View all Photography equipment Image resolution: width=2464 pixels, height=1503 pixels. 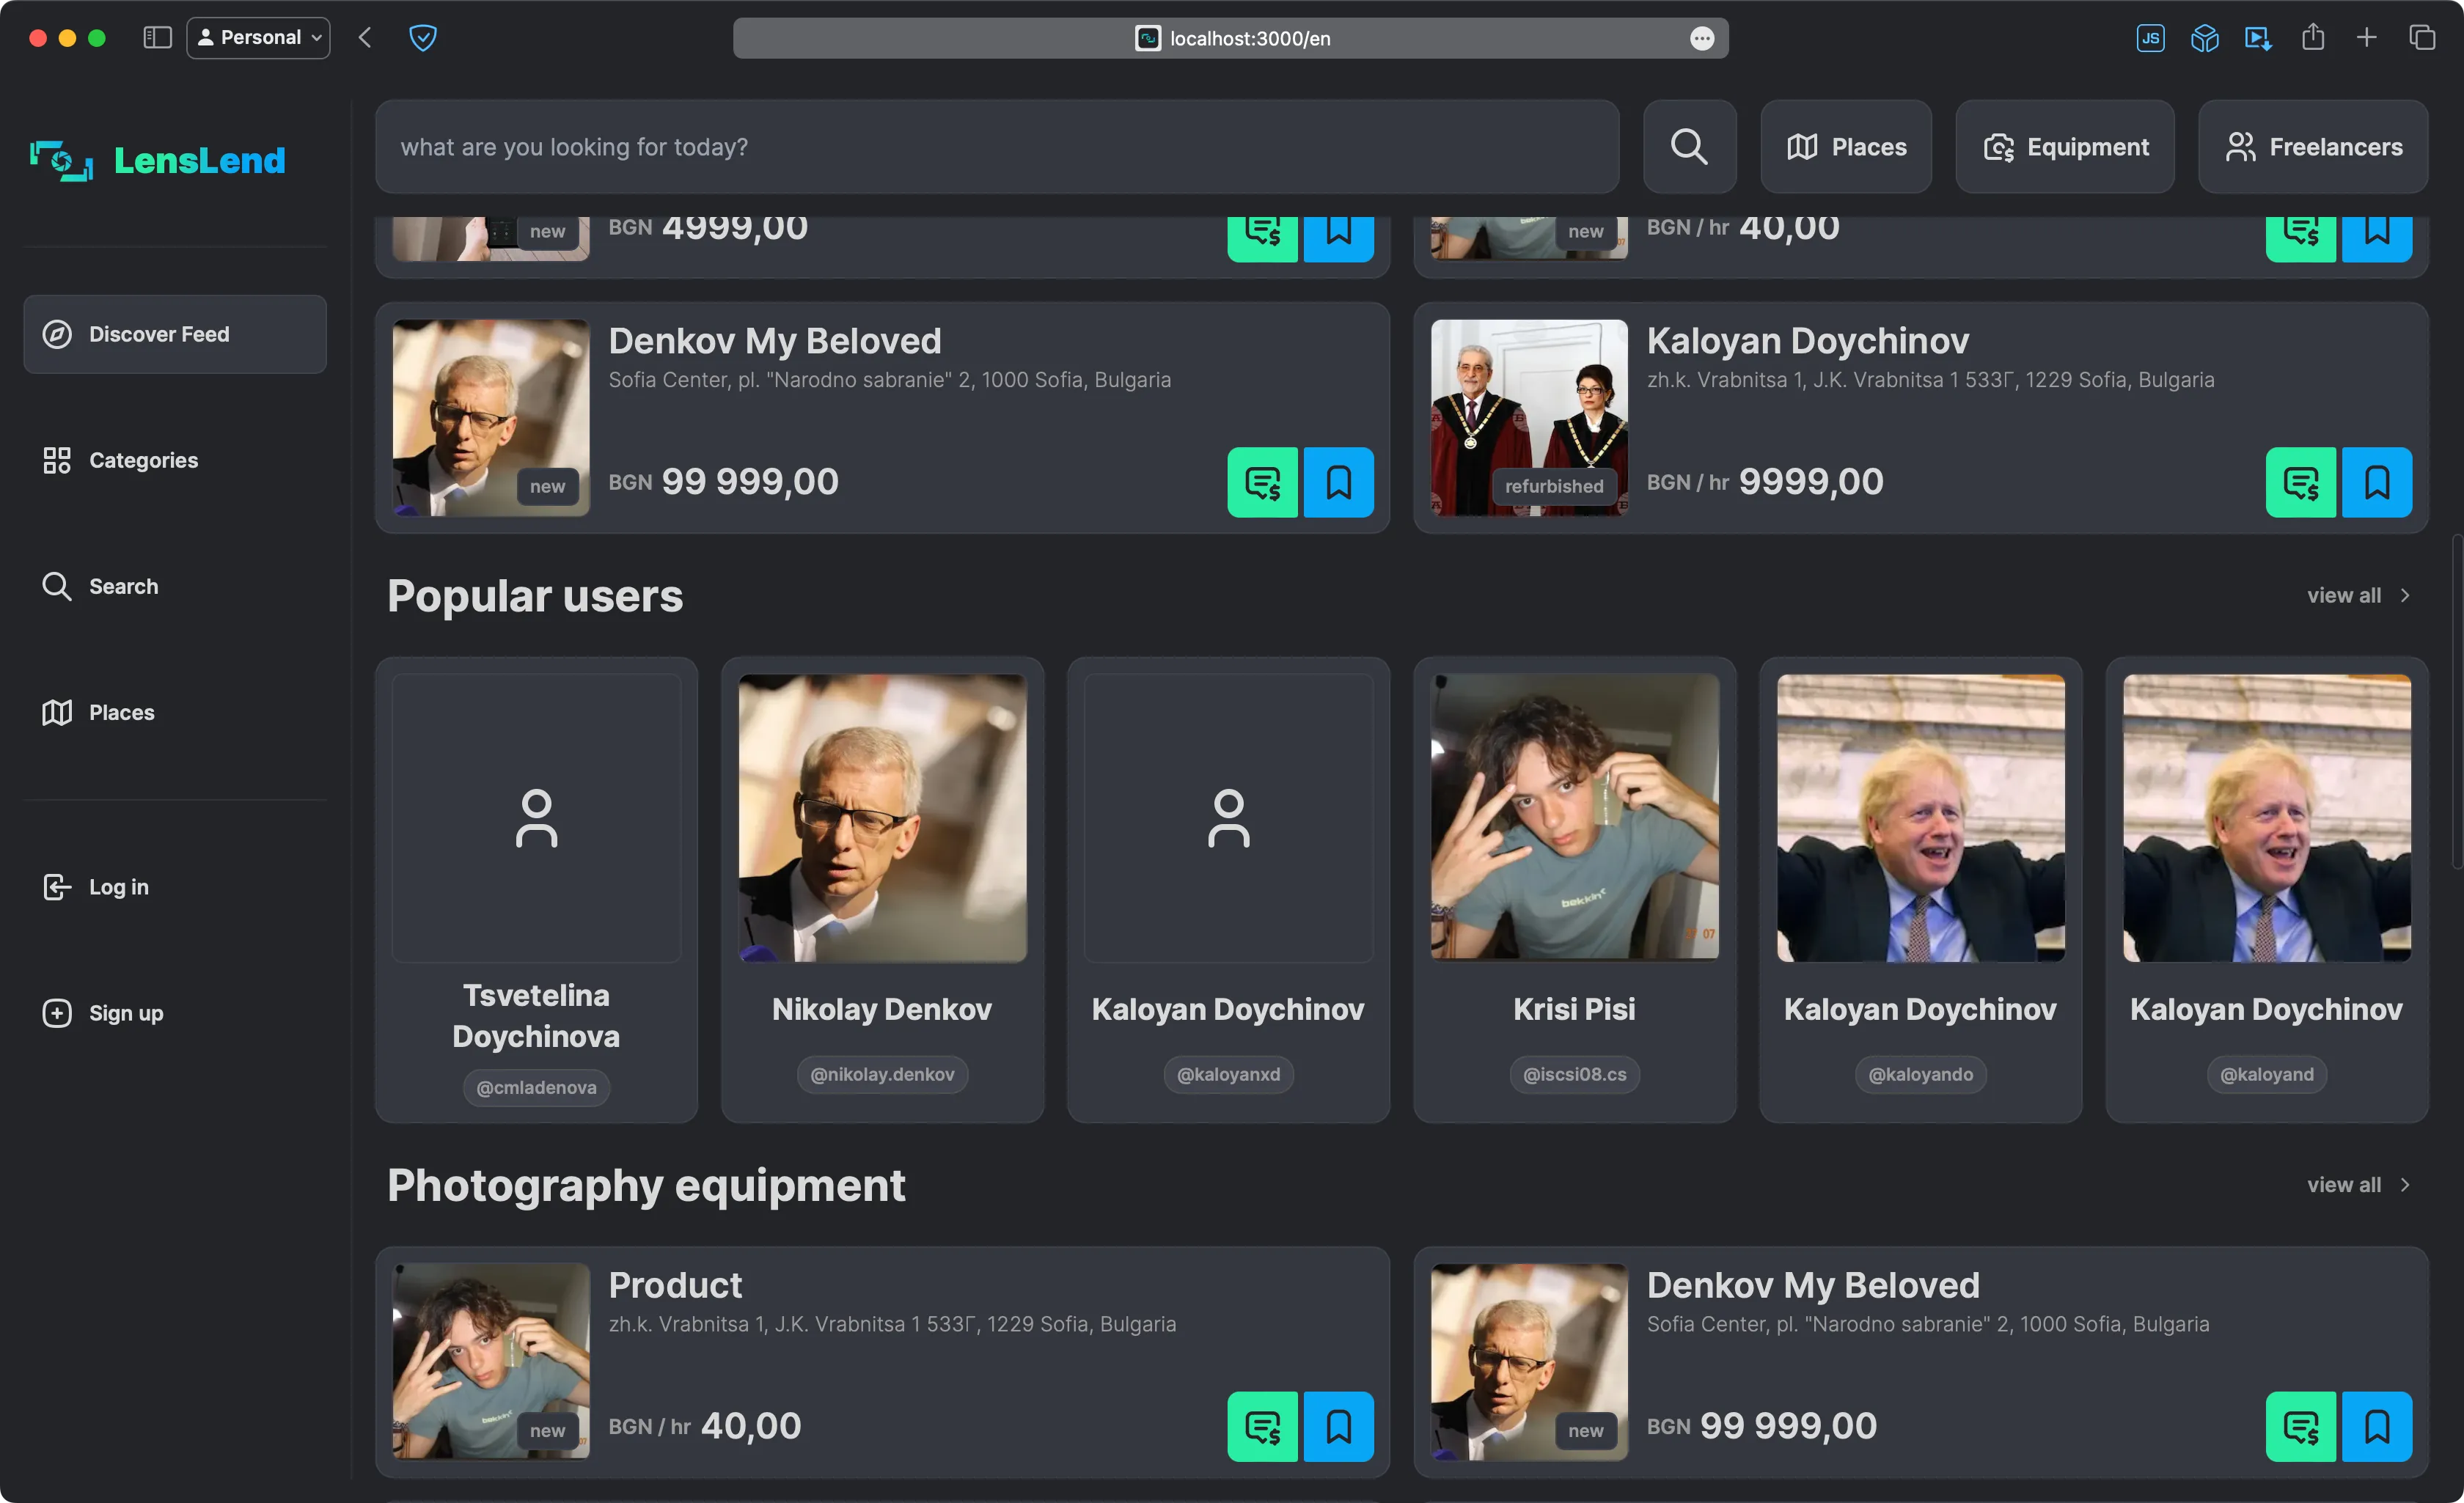click(x=2359, y=1185)
